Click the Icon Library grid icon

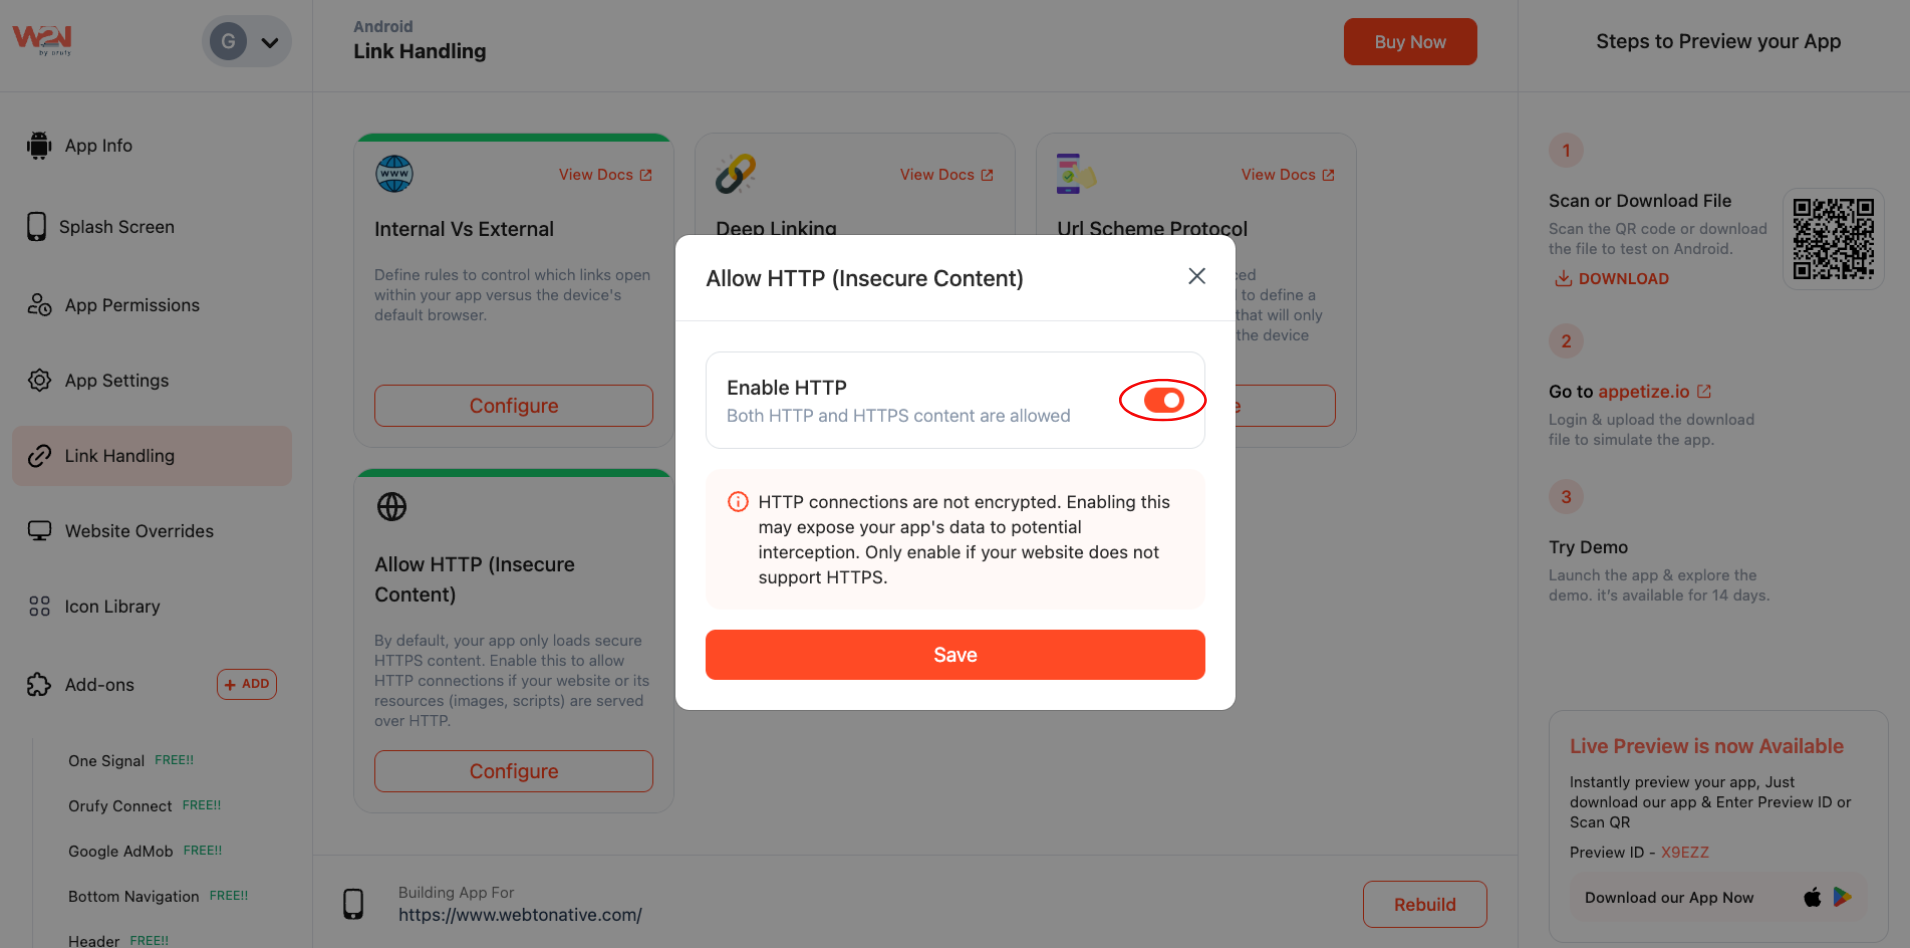39,606
